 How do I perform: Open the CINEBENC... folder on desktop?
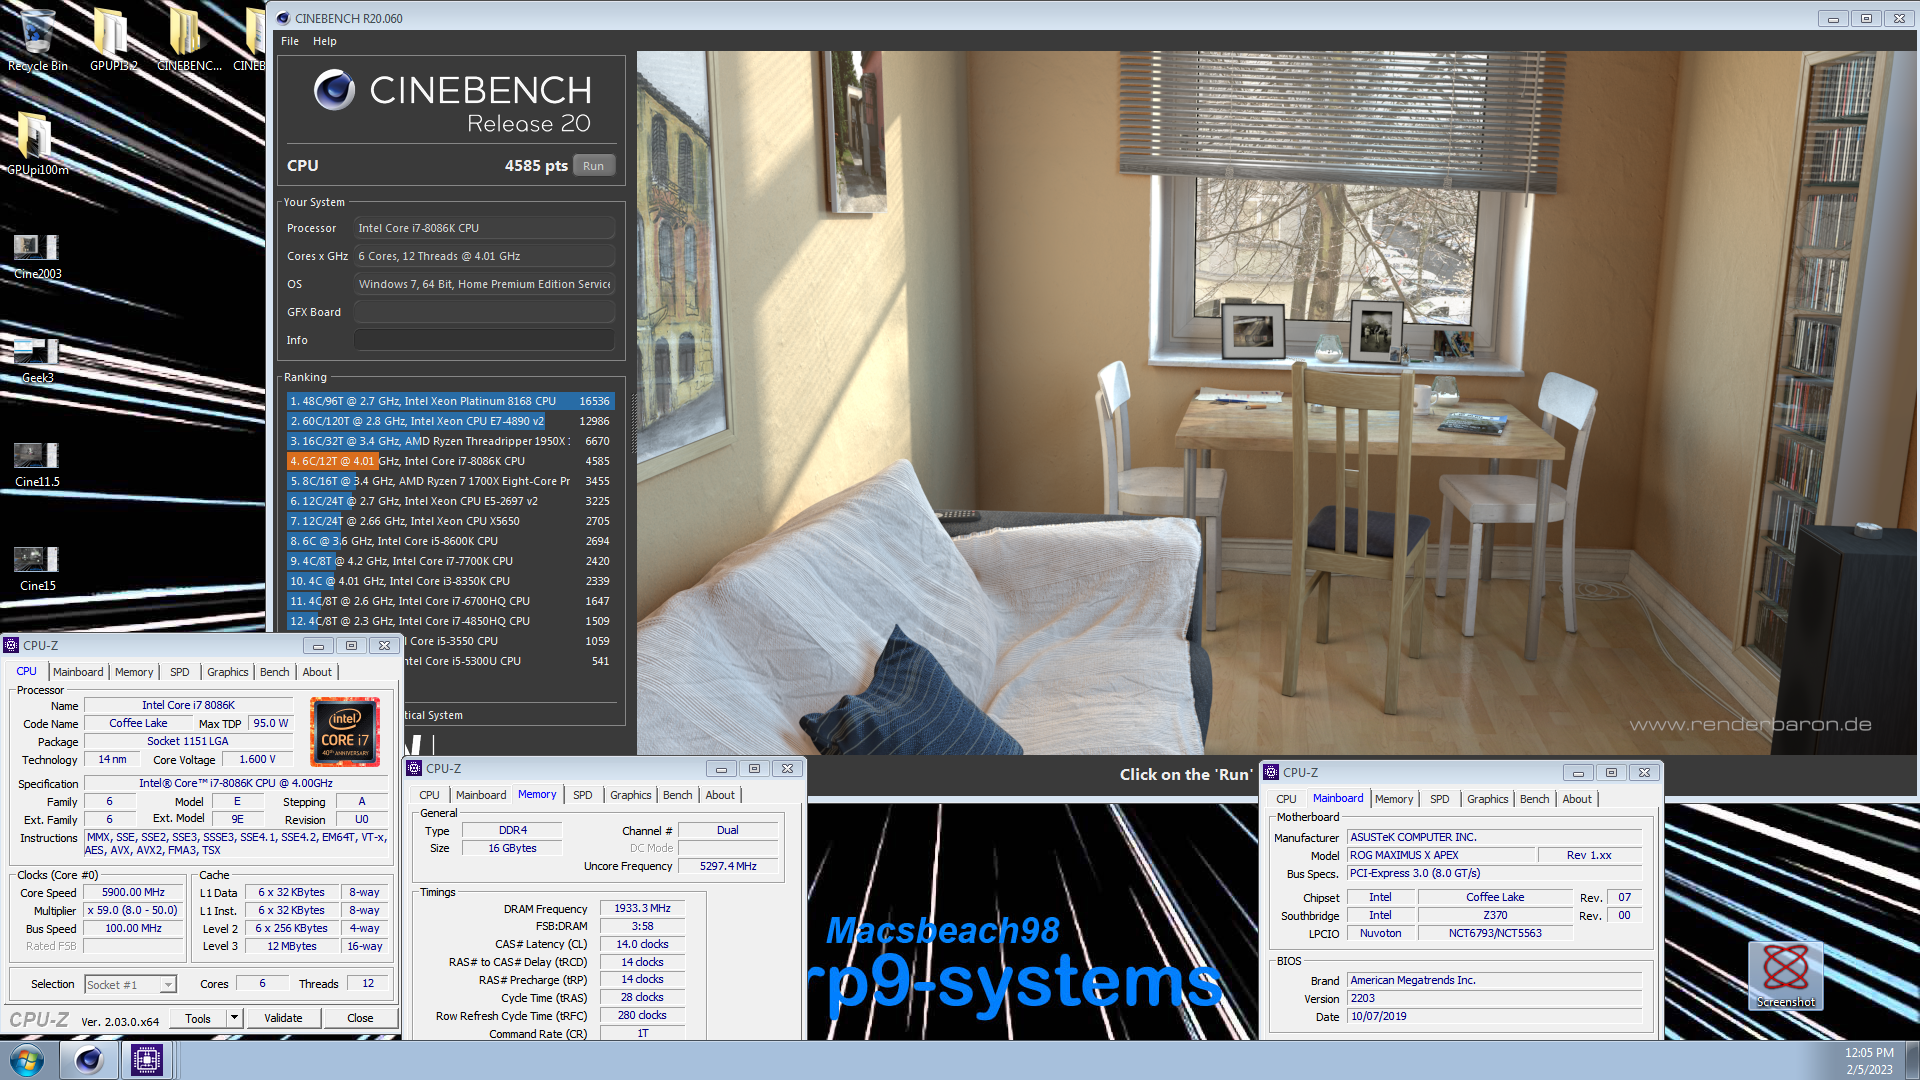click(189, 40)
